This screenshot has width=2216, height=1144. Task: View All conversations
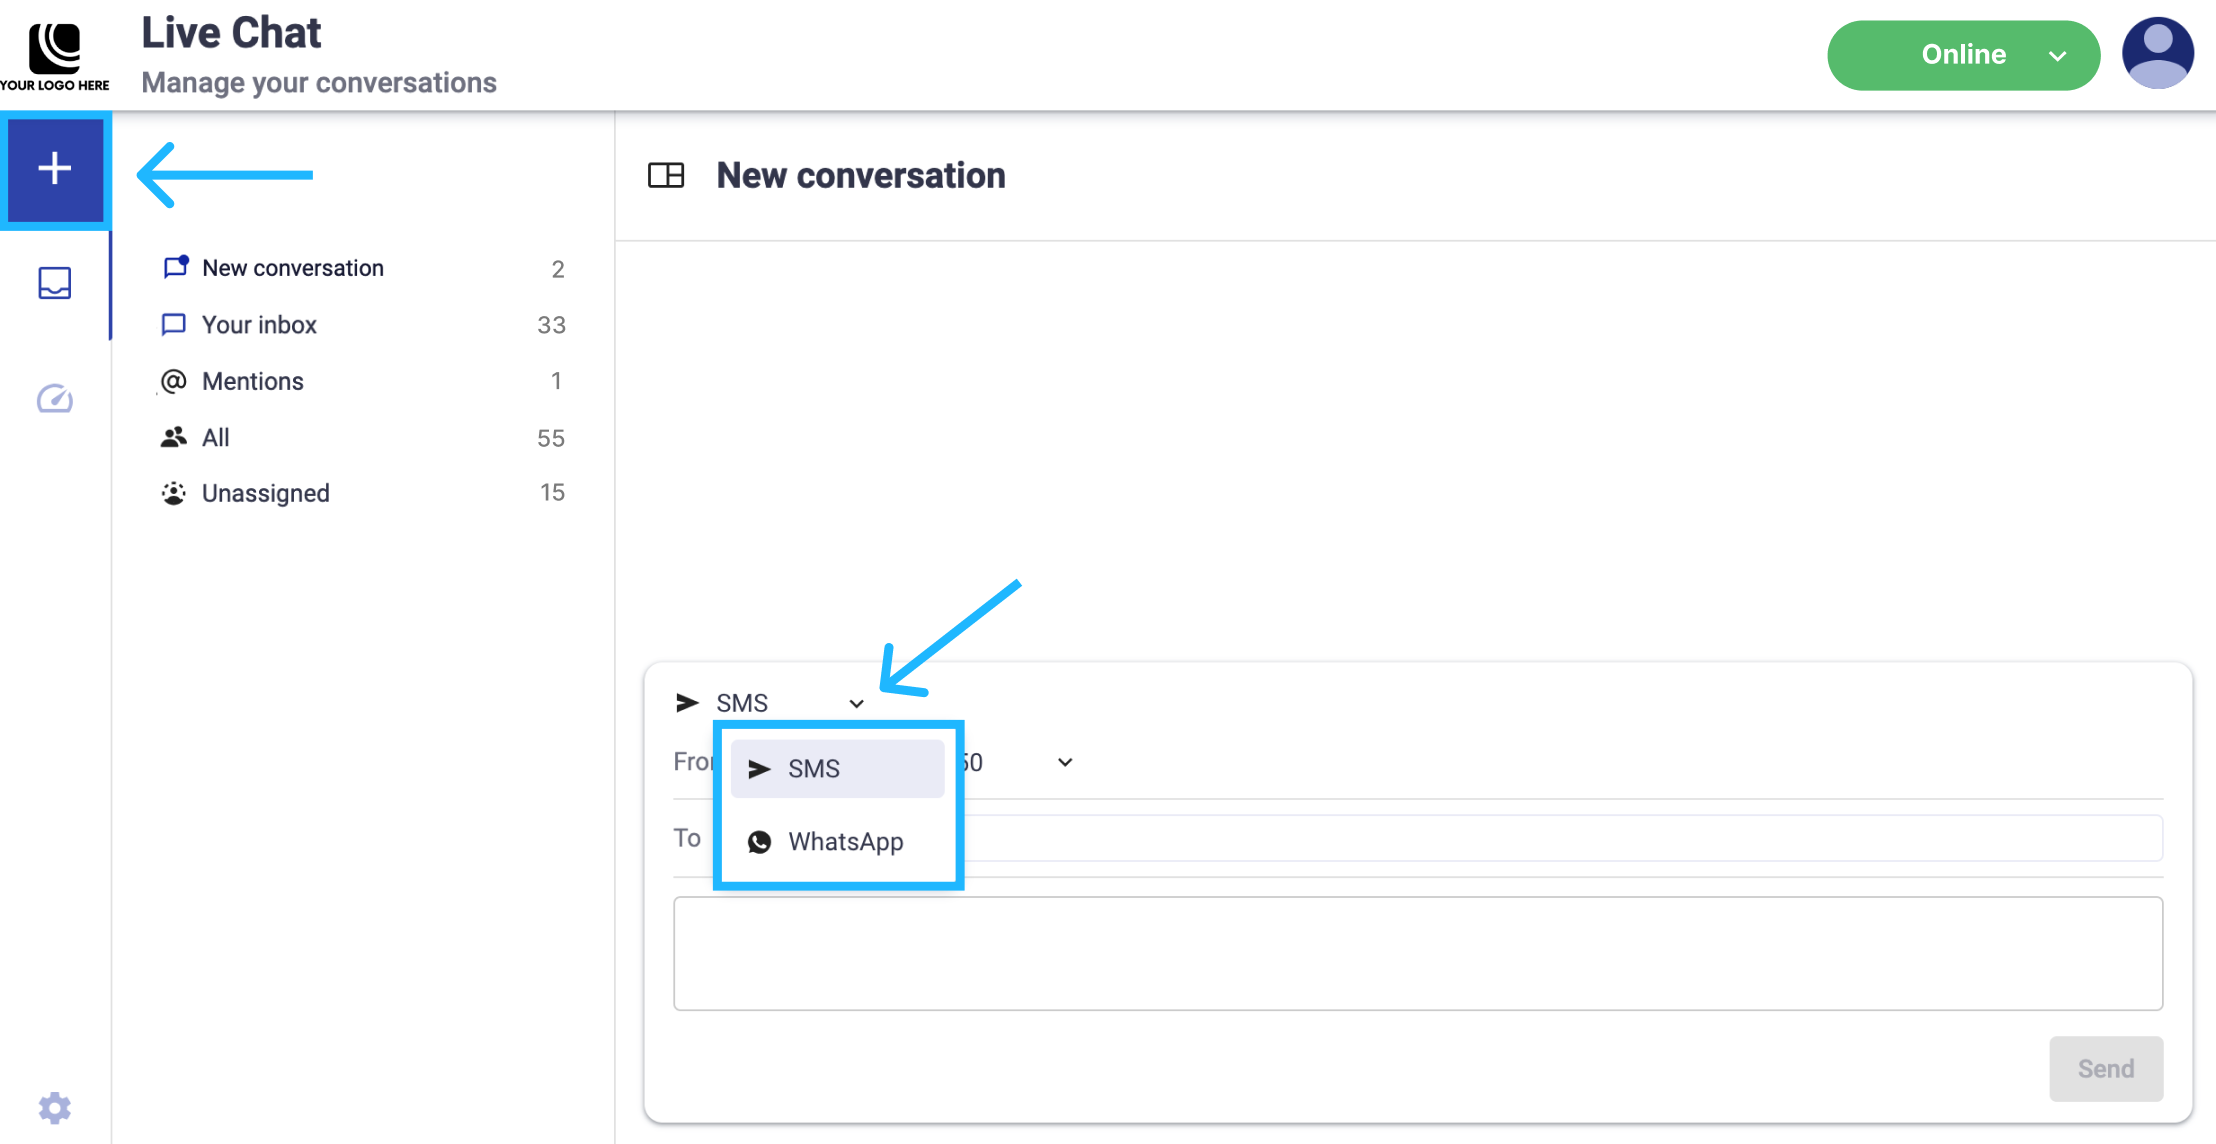click(216, 438)
